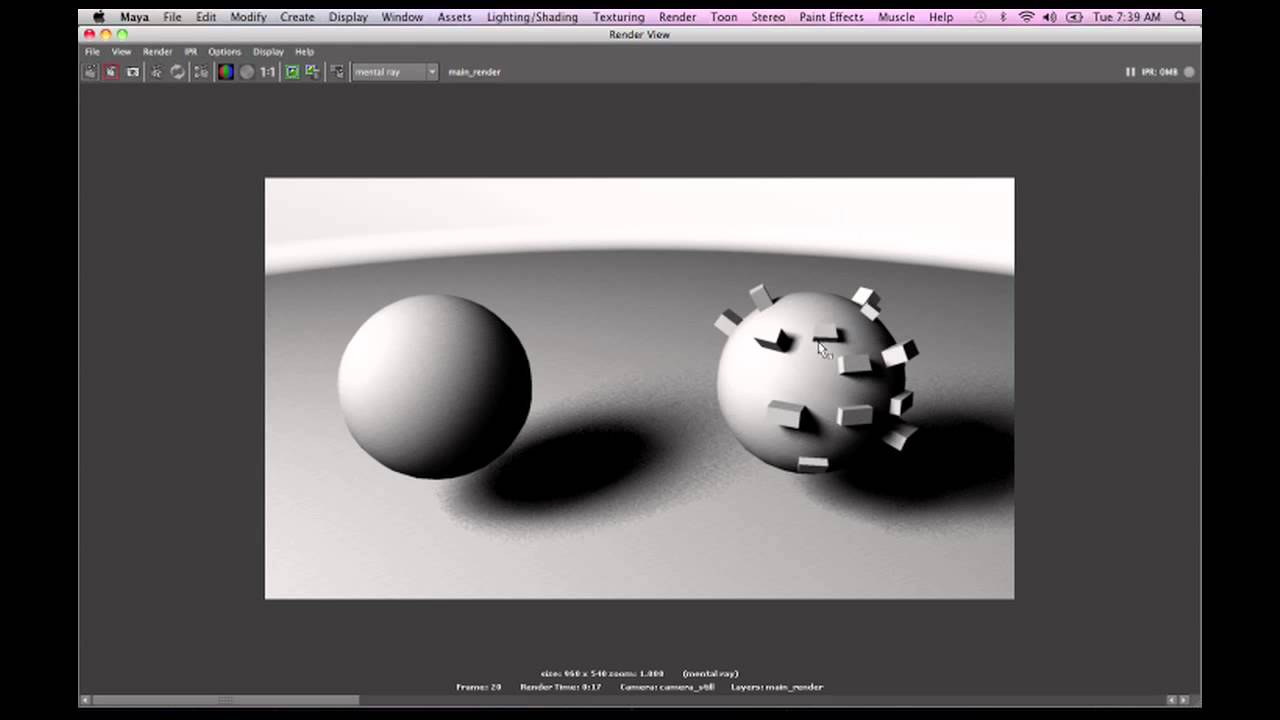Click the horizontal scrollbar thumb
Screen dimensions: 1280x720
point(225,700)
